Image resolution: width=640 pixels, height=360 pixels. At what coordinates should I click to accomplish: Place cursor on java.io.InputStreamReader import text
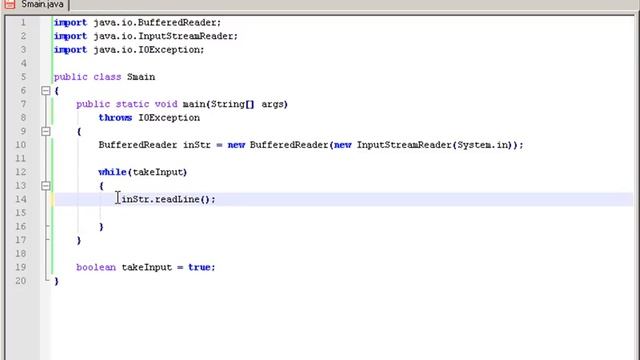[165, 36]
